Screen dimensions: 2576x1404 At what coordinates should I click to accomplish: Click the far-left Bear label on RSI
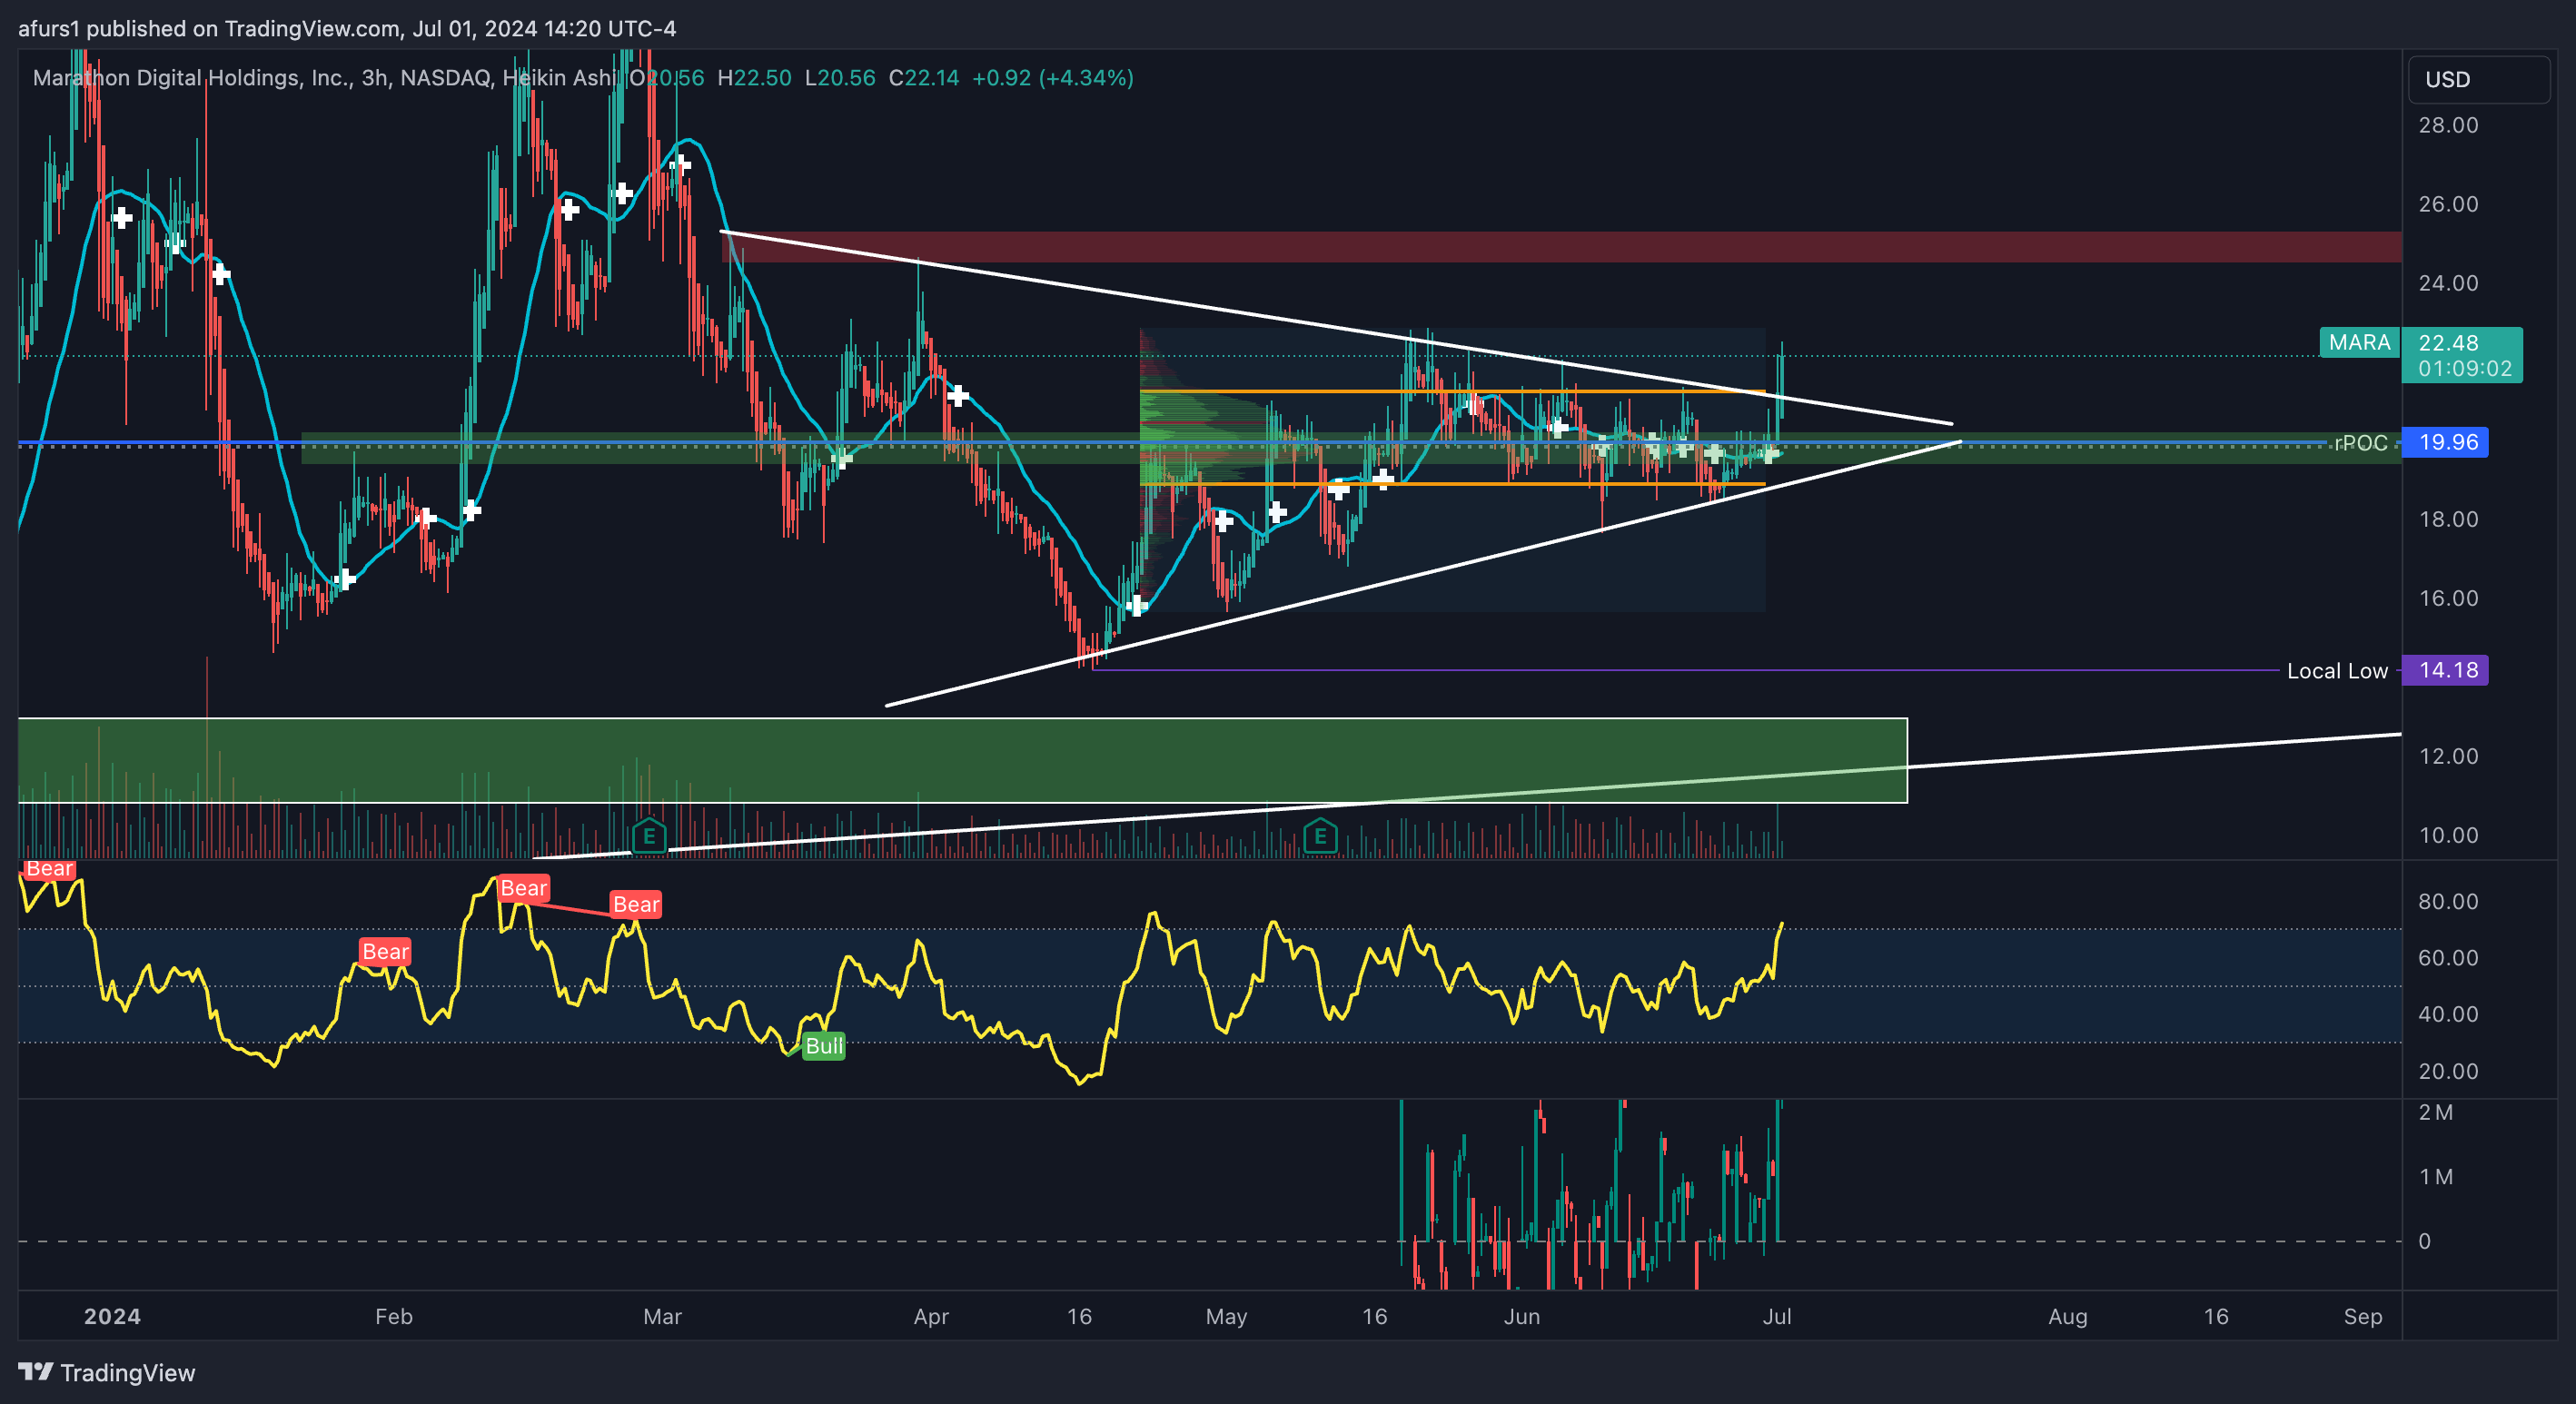[x=49, y=868]
